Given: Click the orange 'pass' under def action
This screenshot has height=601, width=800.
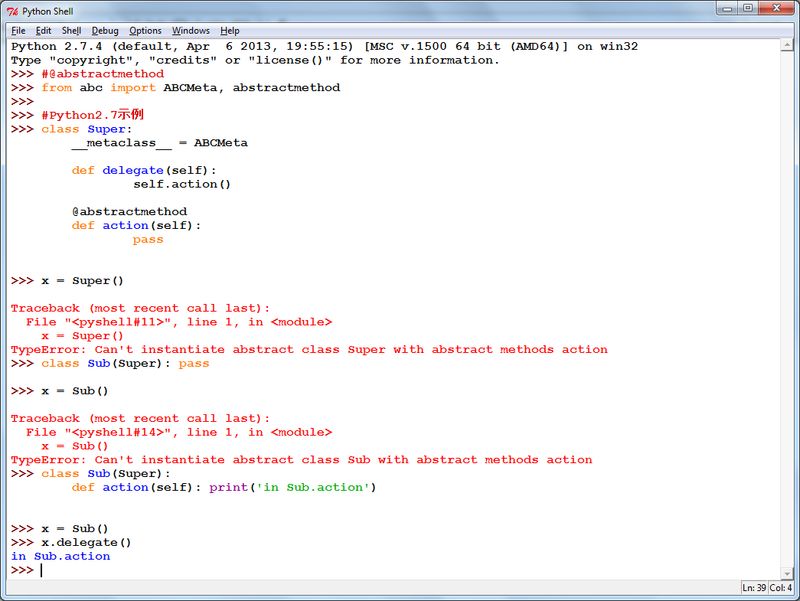Looking at the screenshot, I should (x=148, y=239).
